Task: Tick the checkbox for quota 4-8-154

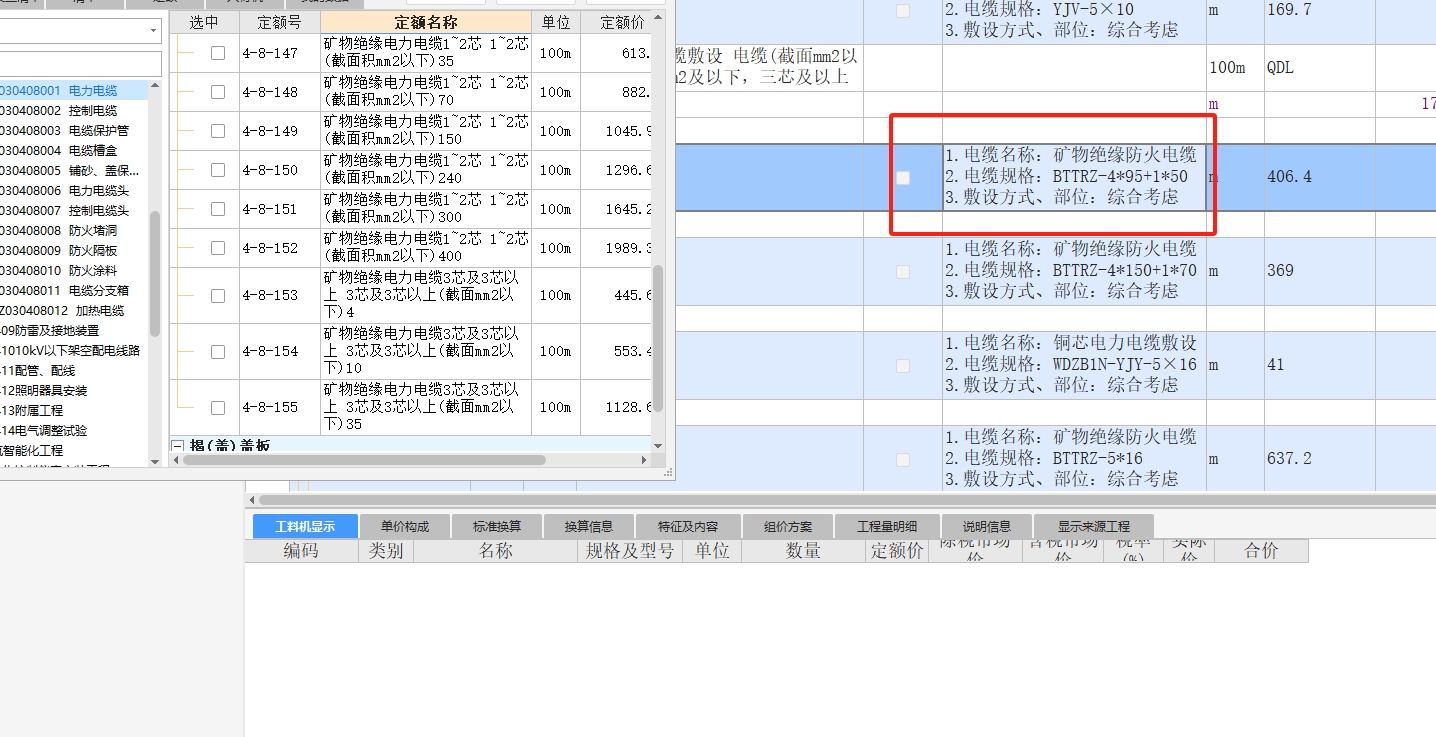Action: [x=218, y=352]
